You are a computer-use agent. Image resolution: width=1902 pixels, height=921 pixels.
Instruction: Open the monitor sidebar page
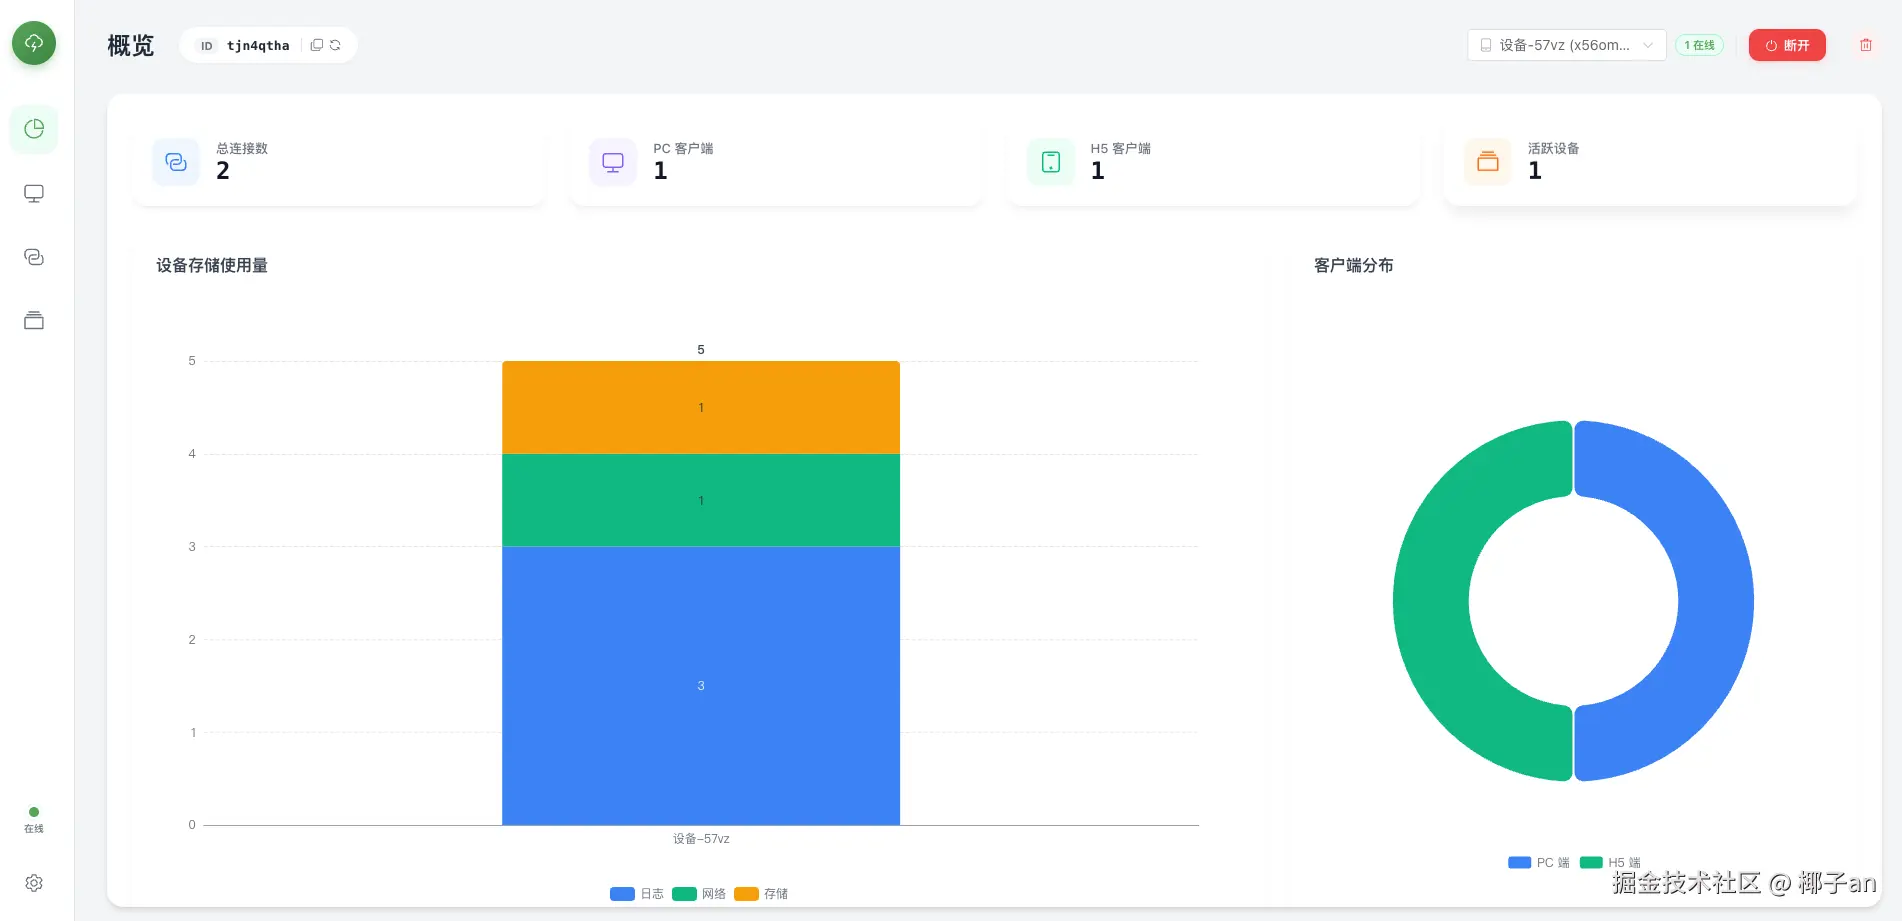pyautogui.click(x=34, y=193)
